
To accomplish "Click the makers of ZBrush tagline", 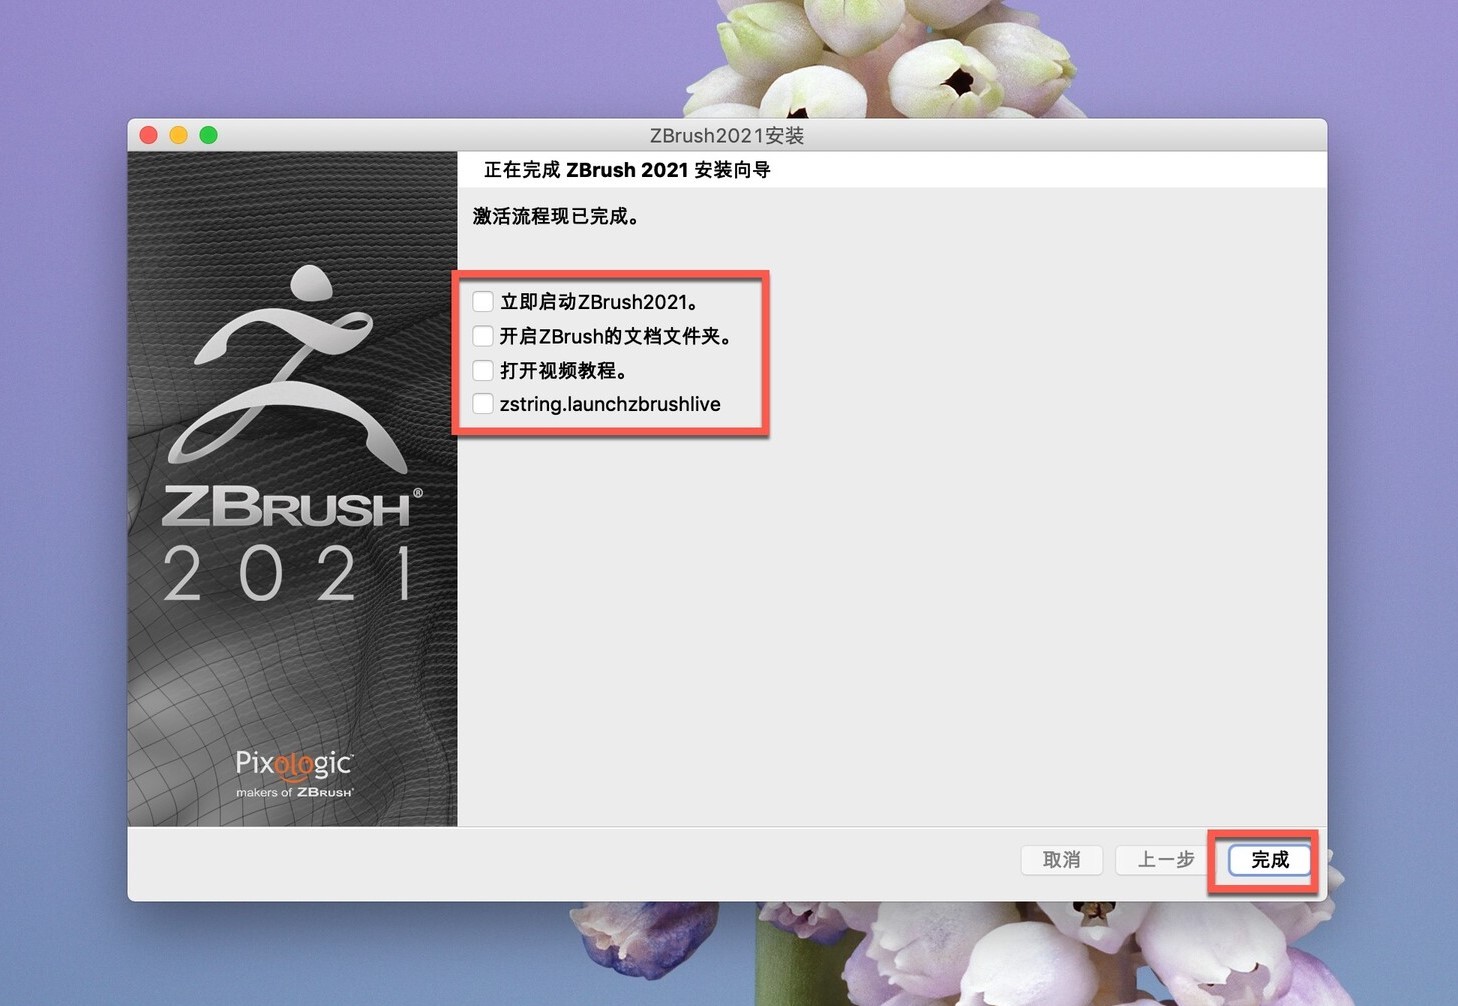I will point(292,790).
